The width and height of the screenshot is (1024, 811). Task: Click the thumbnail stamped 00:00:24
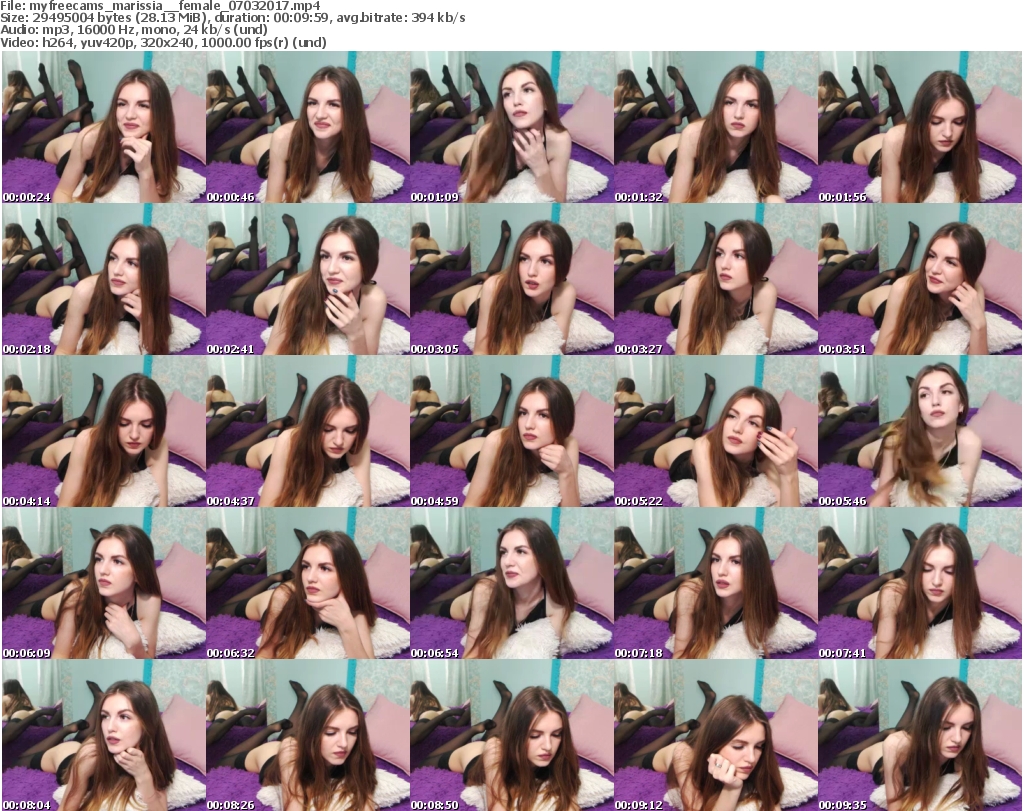[x=104, y=127]
